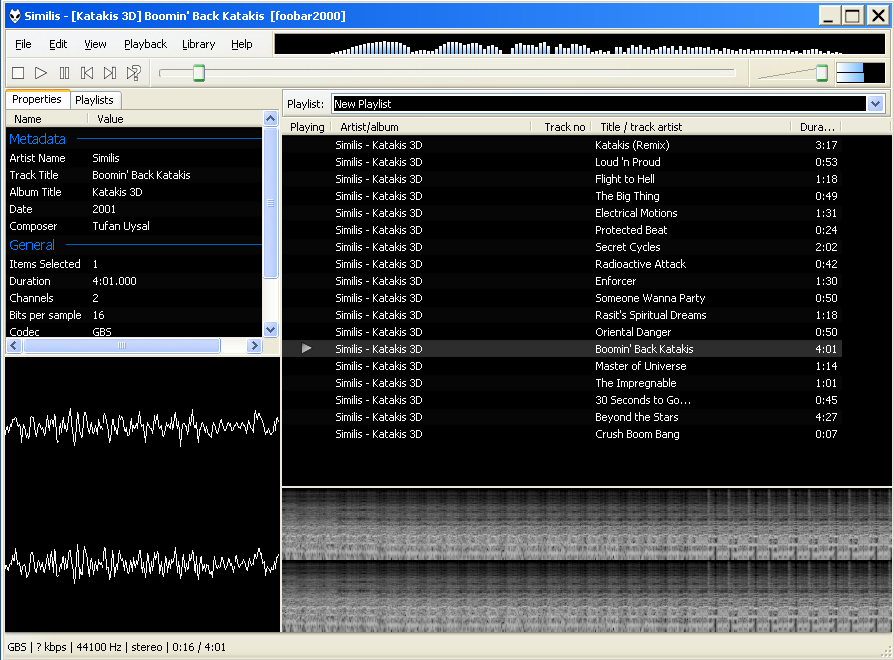Image resolution: width=894 pixels, height=660 pixels.
Task: Click the volume level visualization icon
Action: pos(860,73)
